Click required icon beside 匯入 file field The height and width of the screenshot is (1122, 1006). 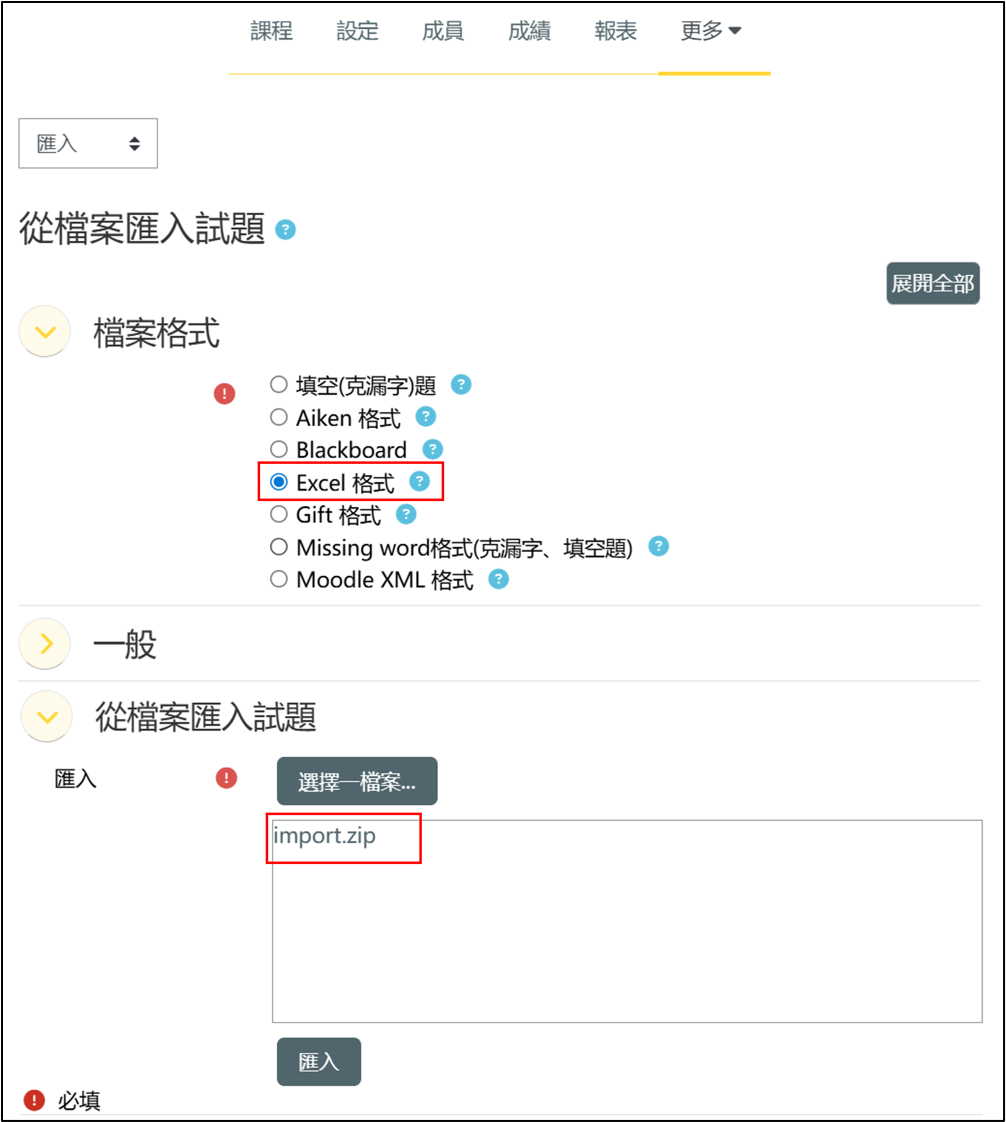point(226,778)
